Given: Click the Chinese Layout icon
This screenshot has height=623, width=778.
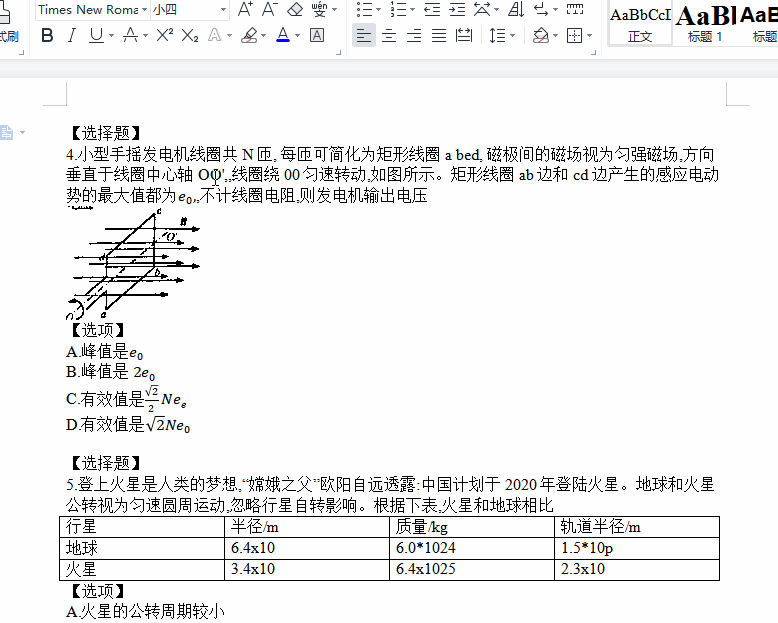Looking at the screenshot, I should (x=482, y=9).
